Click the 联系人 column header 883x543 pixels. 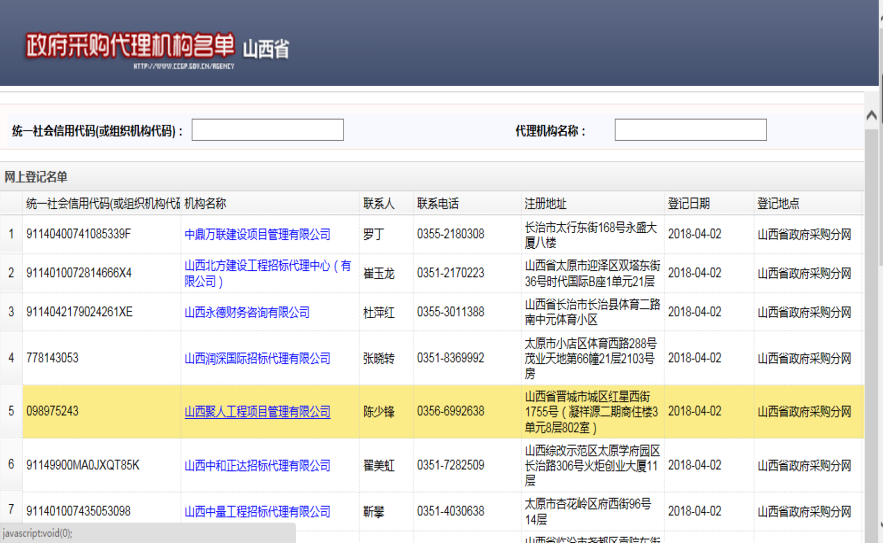[379, 203]
